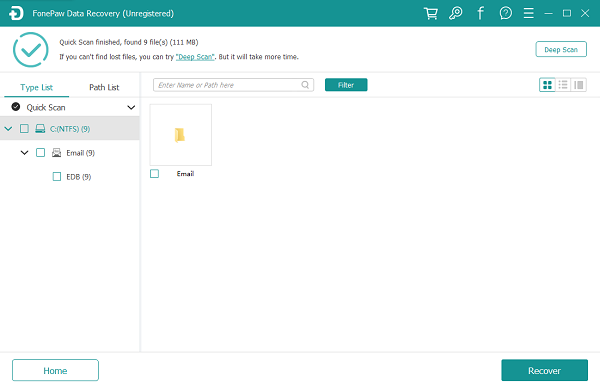Switch to list view
Image resolution: width=600 pixels, height=392 pixels.
[563, 85]
